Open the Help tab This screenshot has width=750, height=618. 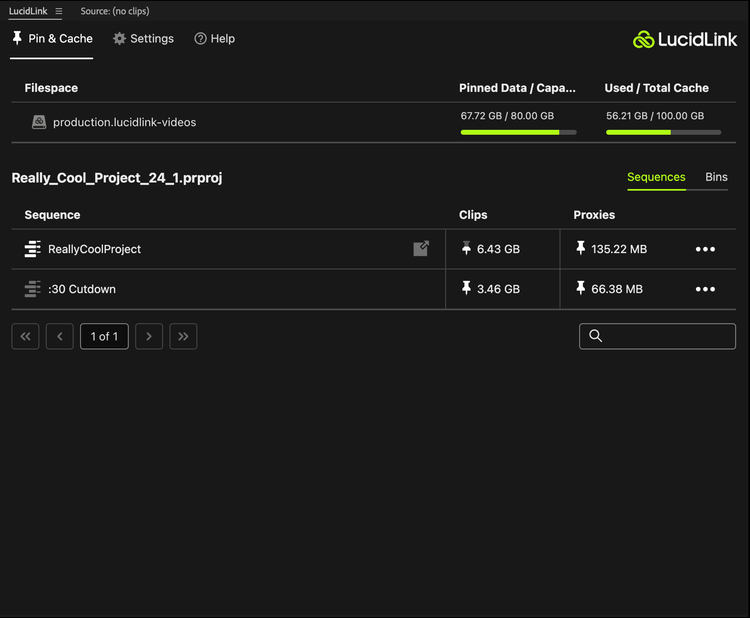coord(214,38)
